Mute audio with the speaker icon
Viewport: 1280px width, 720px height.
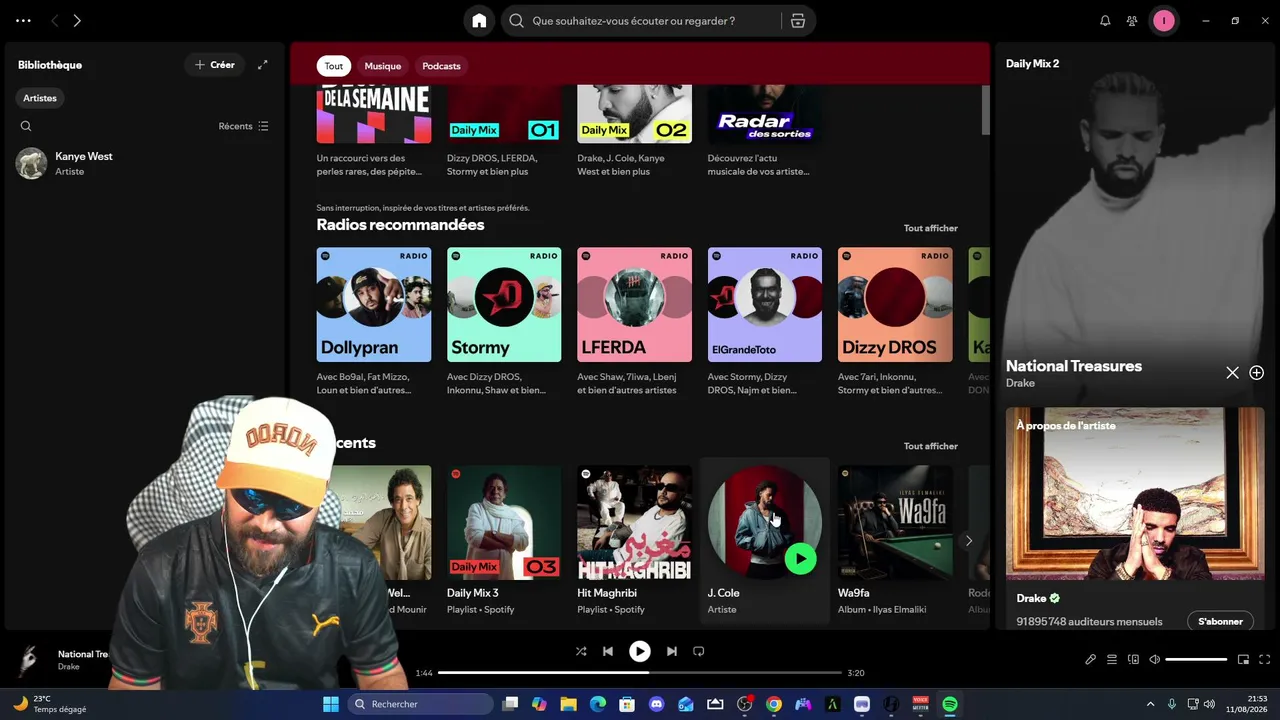coord(1155,659)
